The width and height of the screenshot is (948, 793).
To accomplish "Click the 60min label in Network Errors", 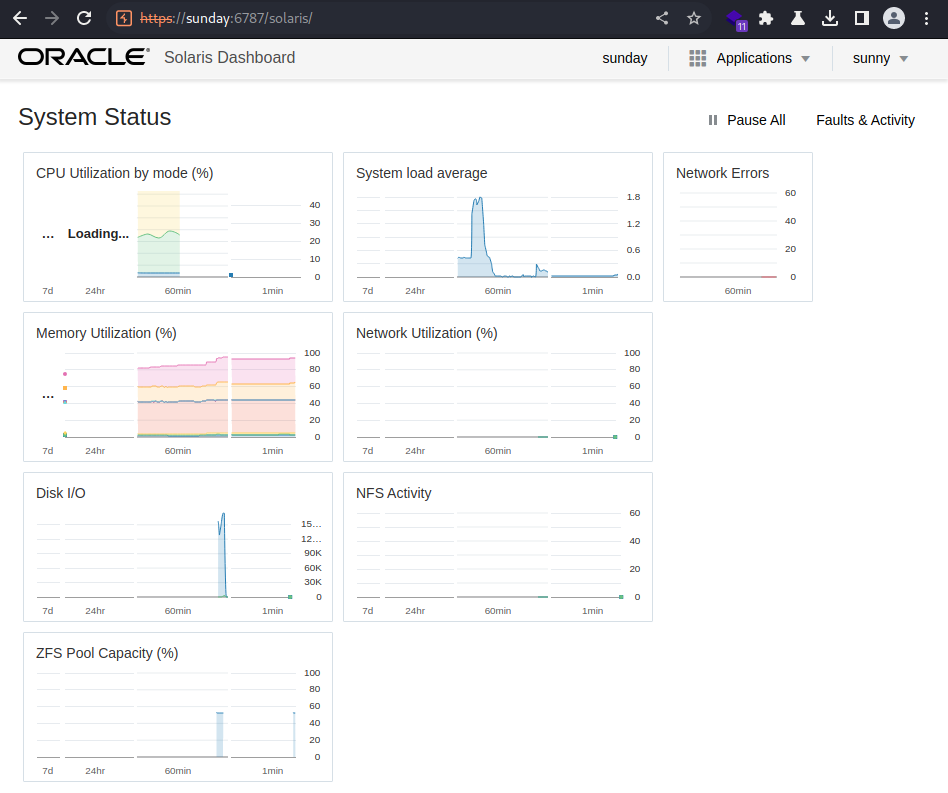I will click(x=738, y=291).
